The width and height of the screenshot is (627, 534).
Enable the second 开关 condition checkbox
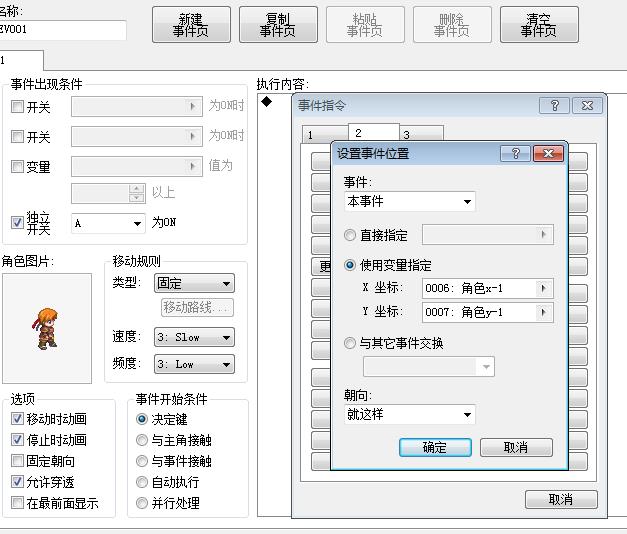[17, 136]
